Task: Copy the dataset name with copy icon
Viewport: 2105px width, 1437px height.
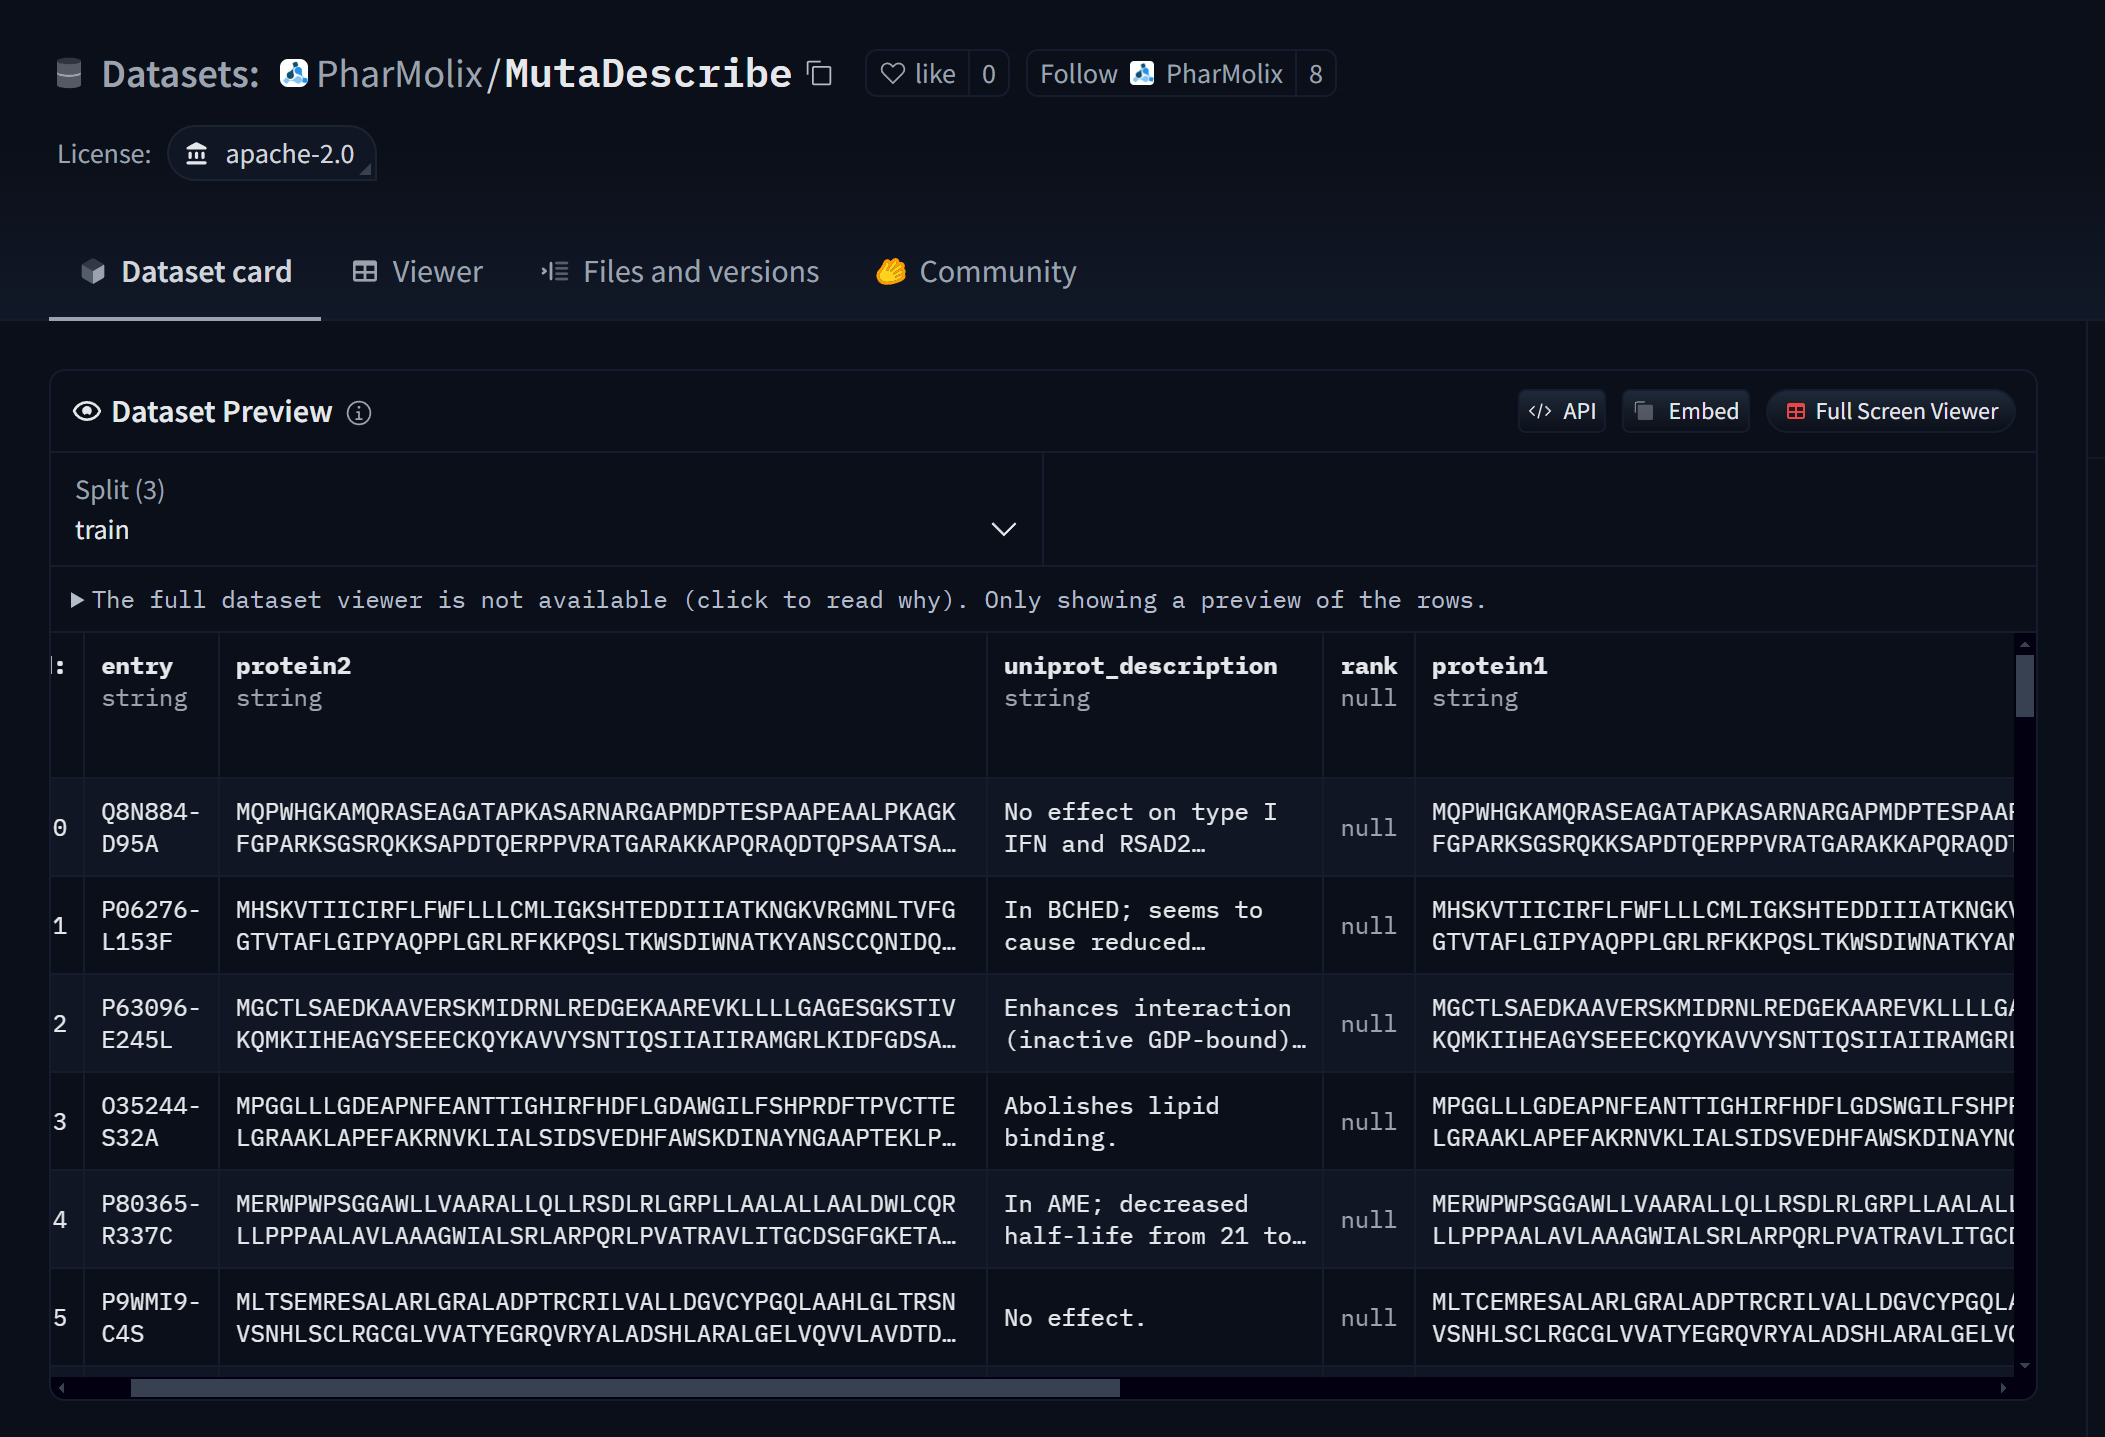Action: click(820, 74)
